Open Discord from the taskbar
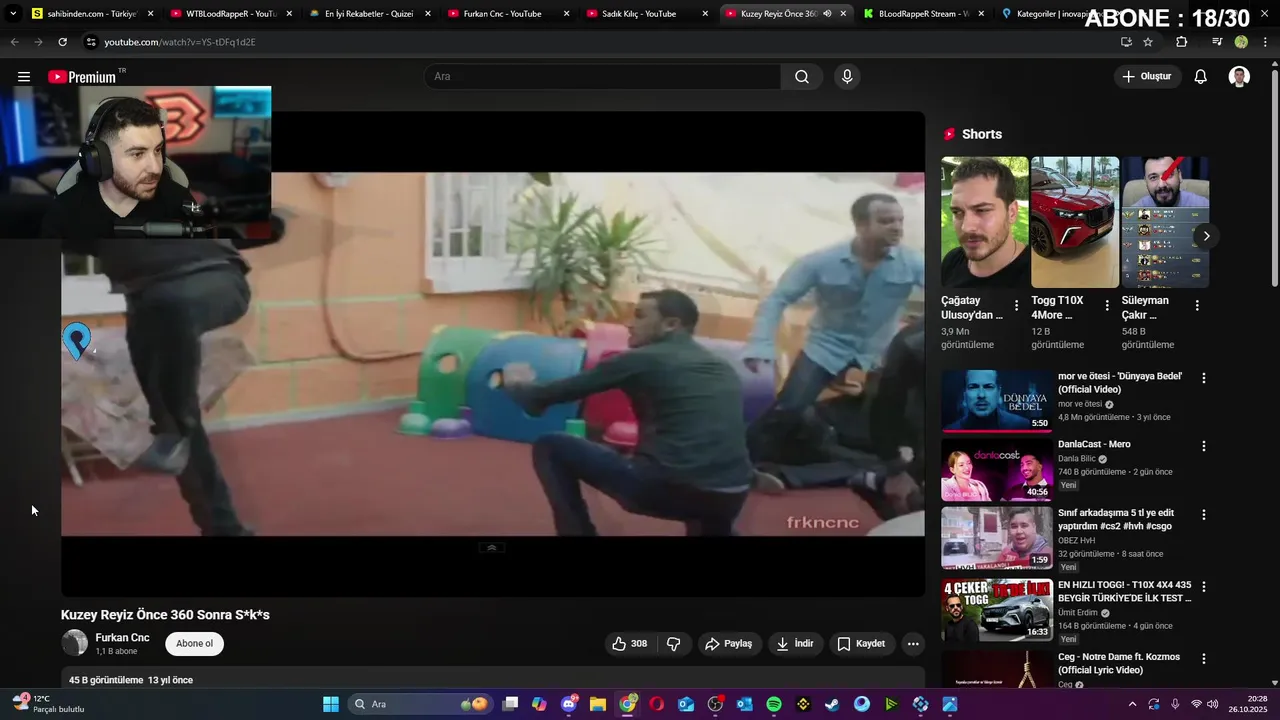The width and height of the screenshot is (1280, 720). coord(569,704)
